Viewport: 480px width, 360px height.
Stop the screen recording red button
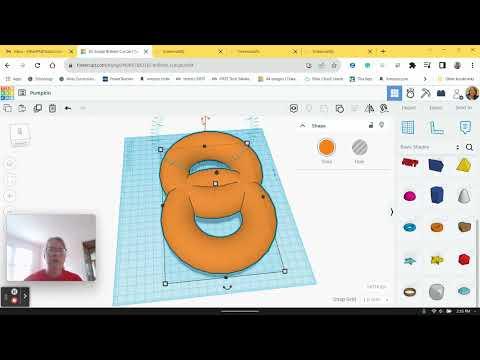click(14, 300)
